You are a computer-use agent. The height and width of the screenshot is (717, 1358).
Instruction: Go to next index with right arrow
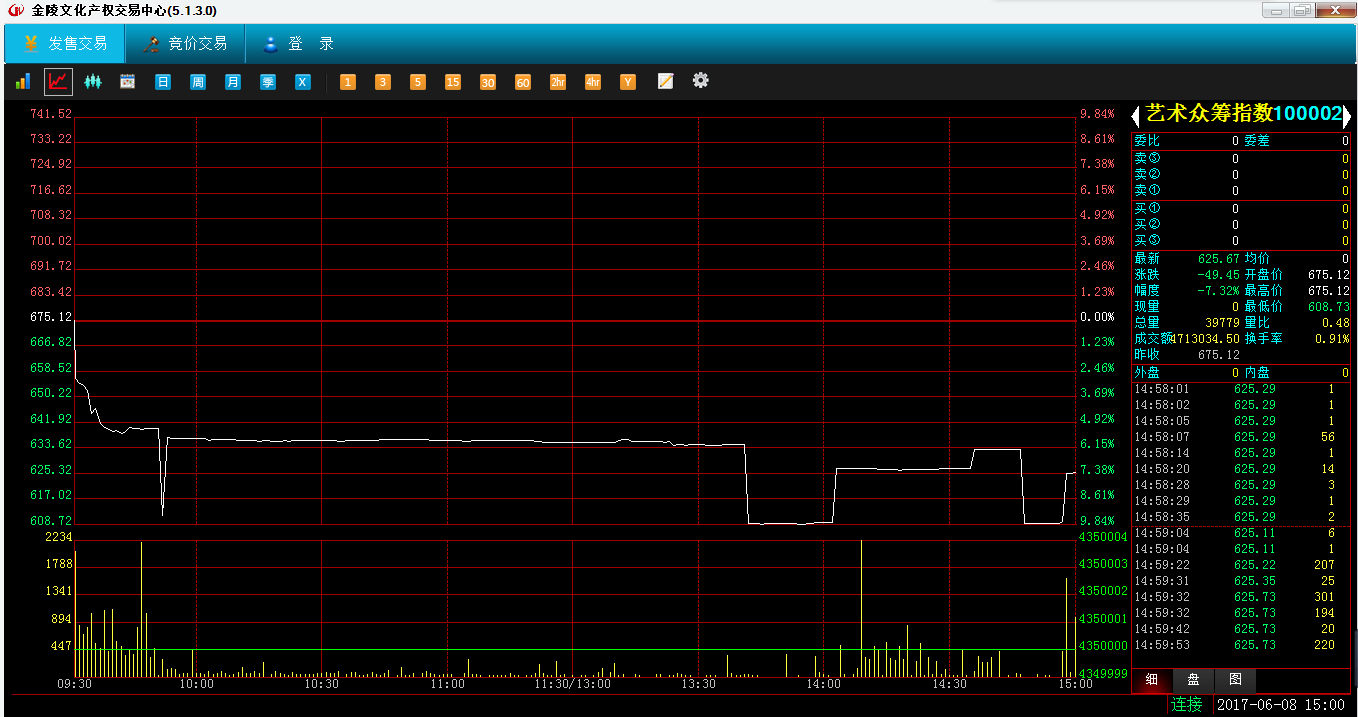pos(1346,115)
